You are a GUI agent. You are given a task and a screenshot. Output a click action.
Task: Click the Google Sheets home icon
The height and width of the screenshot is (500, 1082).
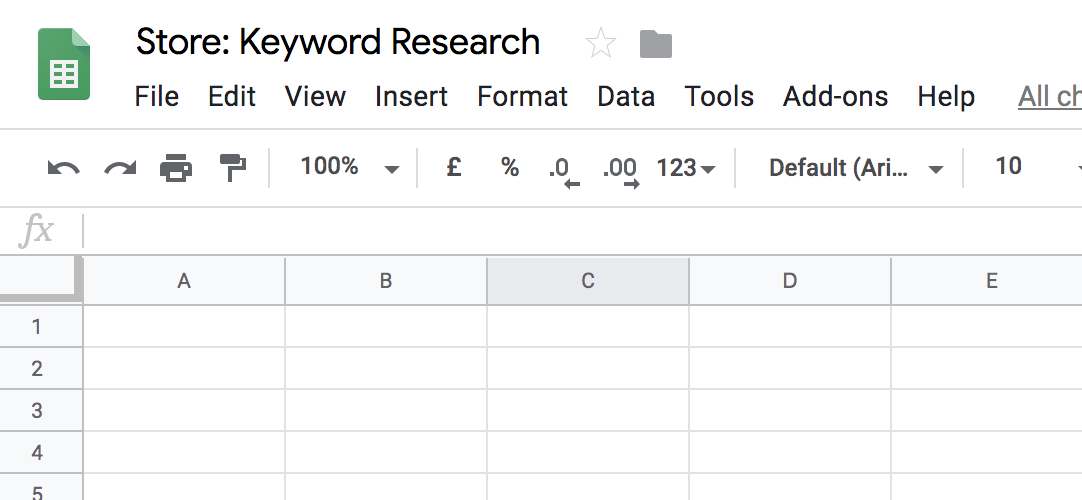pyautogui.click(x=64, y=64)
